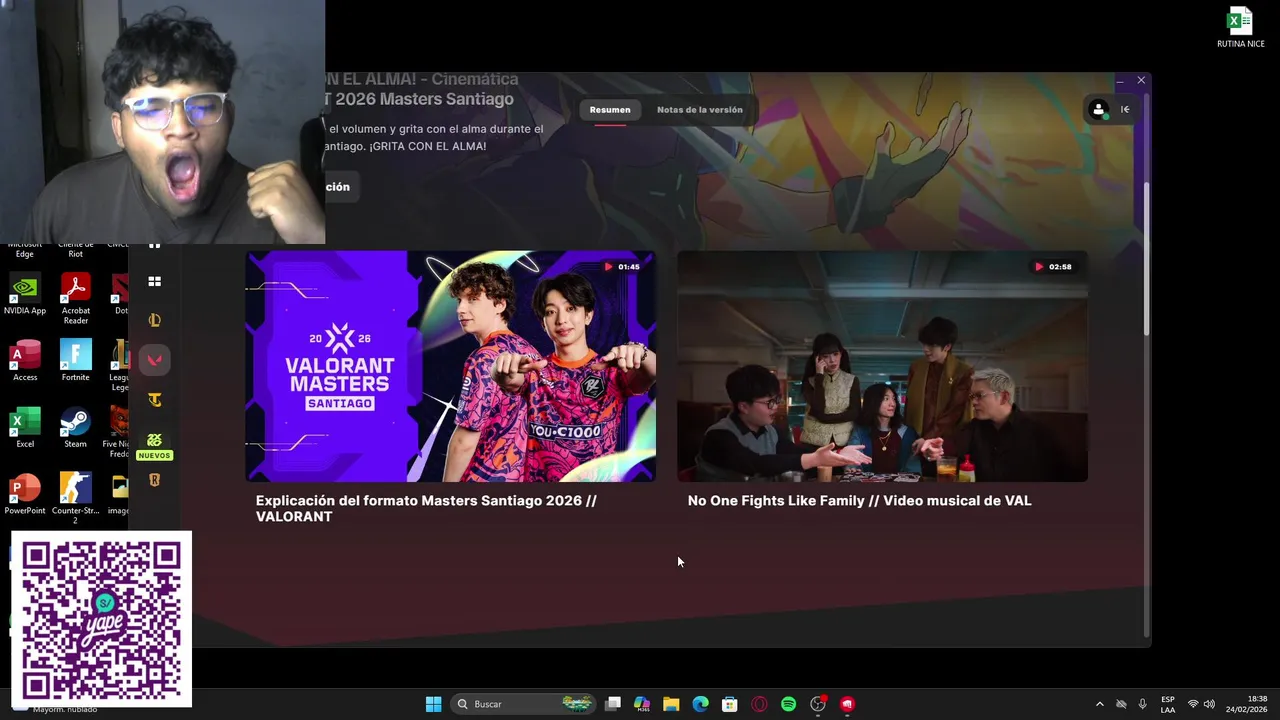The height and width of the screenshot is (720, 1280).
Task: Close the Riot Client window
Action: (1141, 80)
